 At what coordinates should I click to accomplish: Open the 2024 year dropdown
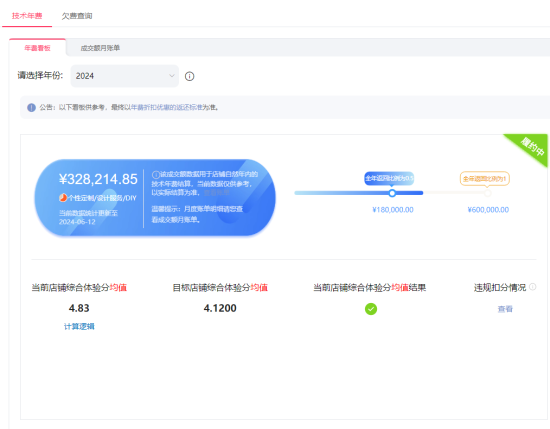(x=125, y=76)
